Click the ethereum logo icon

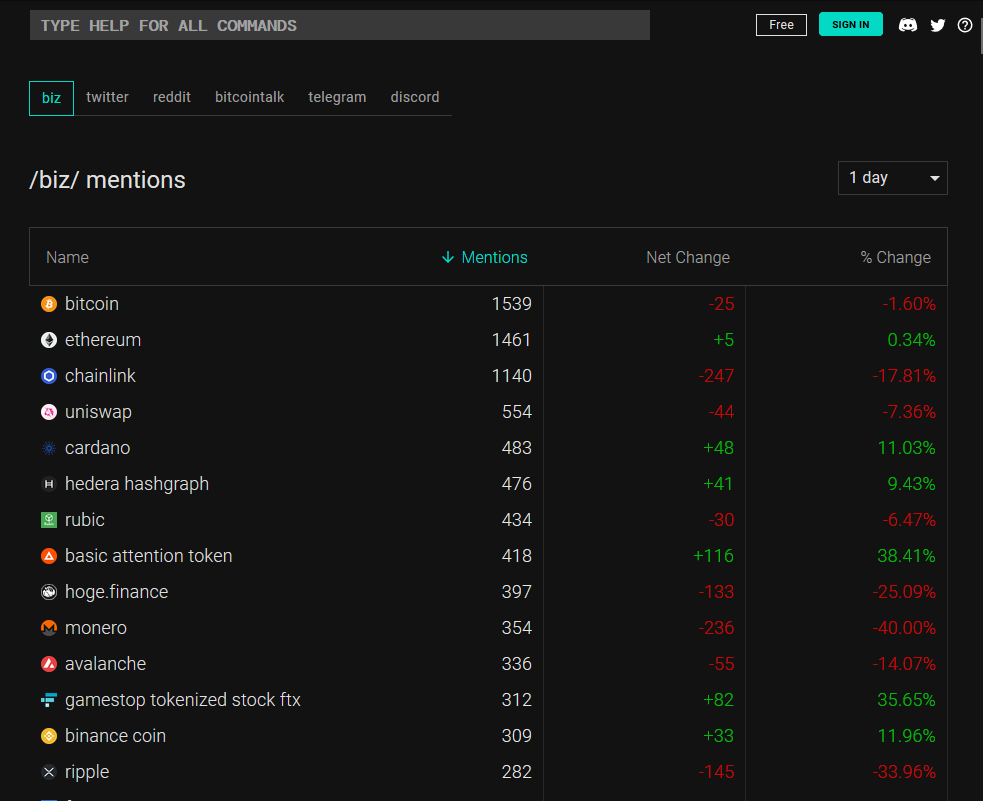coord(49,340)
